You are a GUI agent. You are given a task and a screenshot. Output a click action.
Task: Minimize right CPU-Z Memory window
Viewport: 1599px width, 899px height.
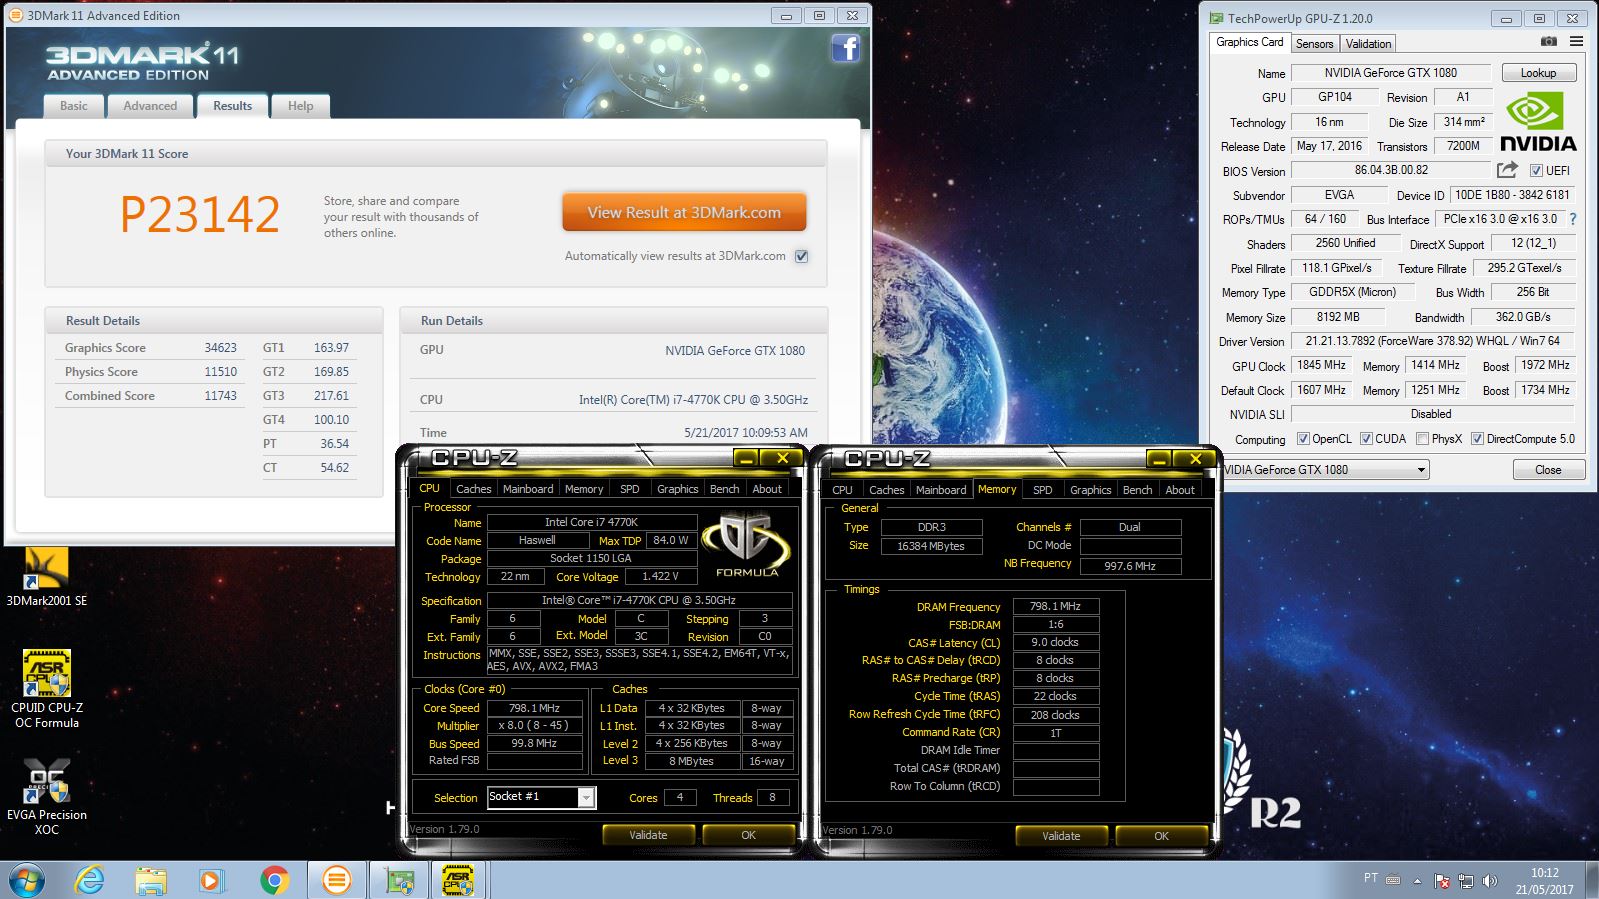[x=1159, y=458]
